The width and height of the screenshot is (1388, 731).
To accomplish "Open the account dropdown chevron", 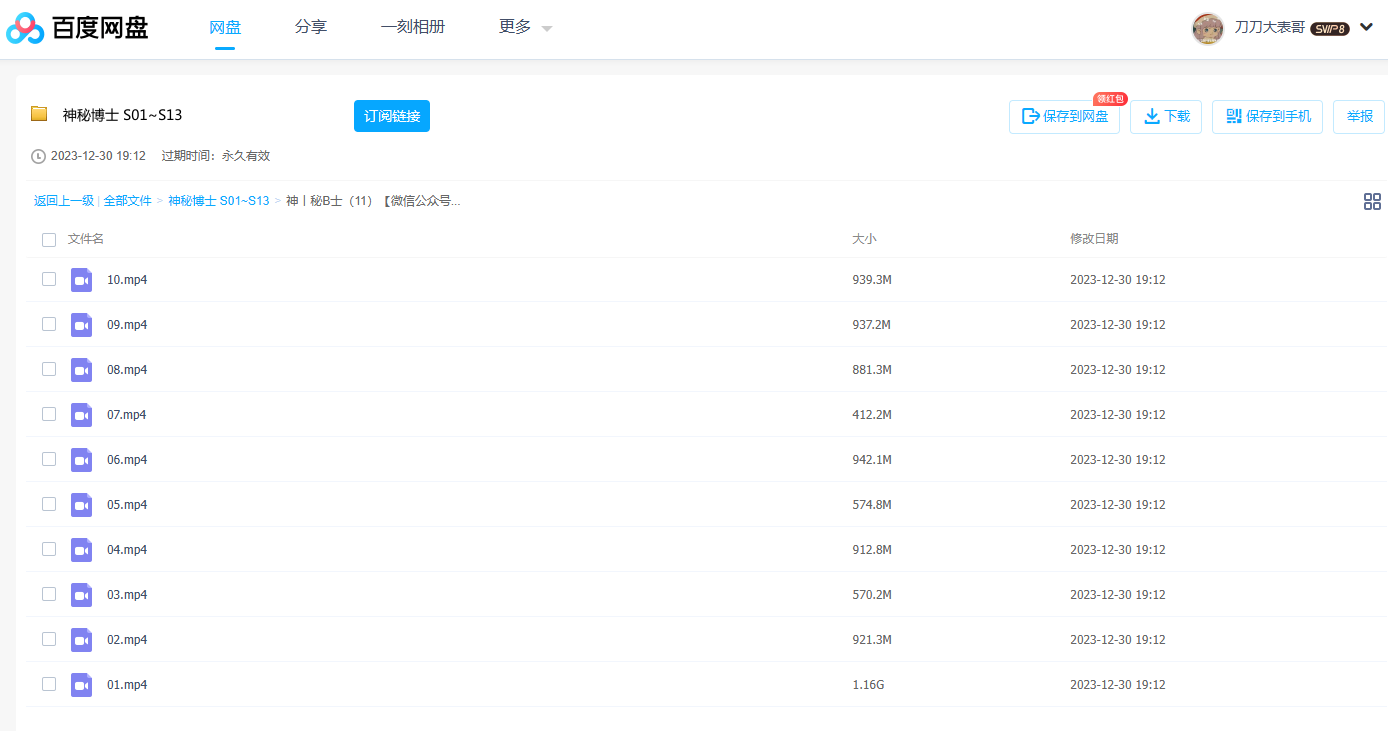I will coord(1366,27).
